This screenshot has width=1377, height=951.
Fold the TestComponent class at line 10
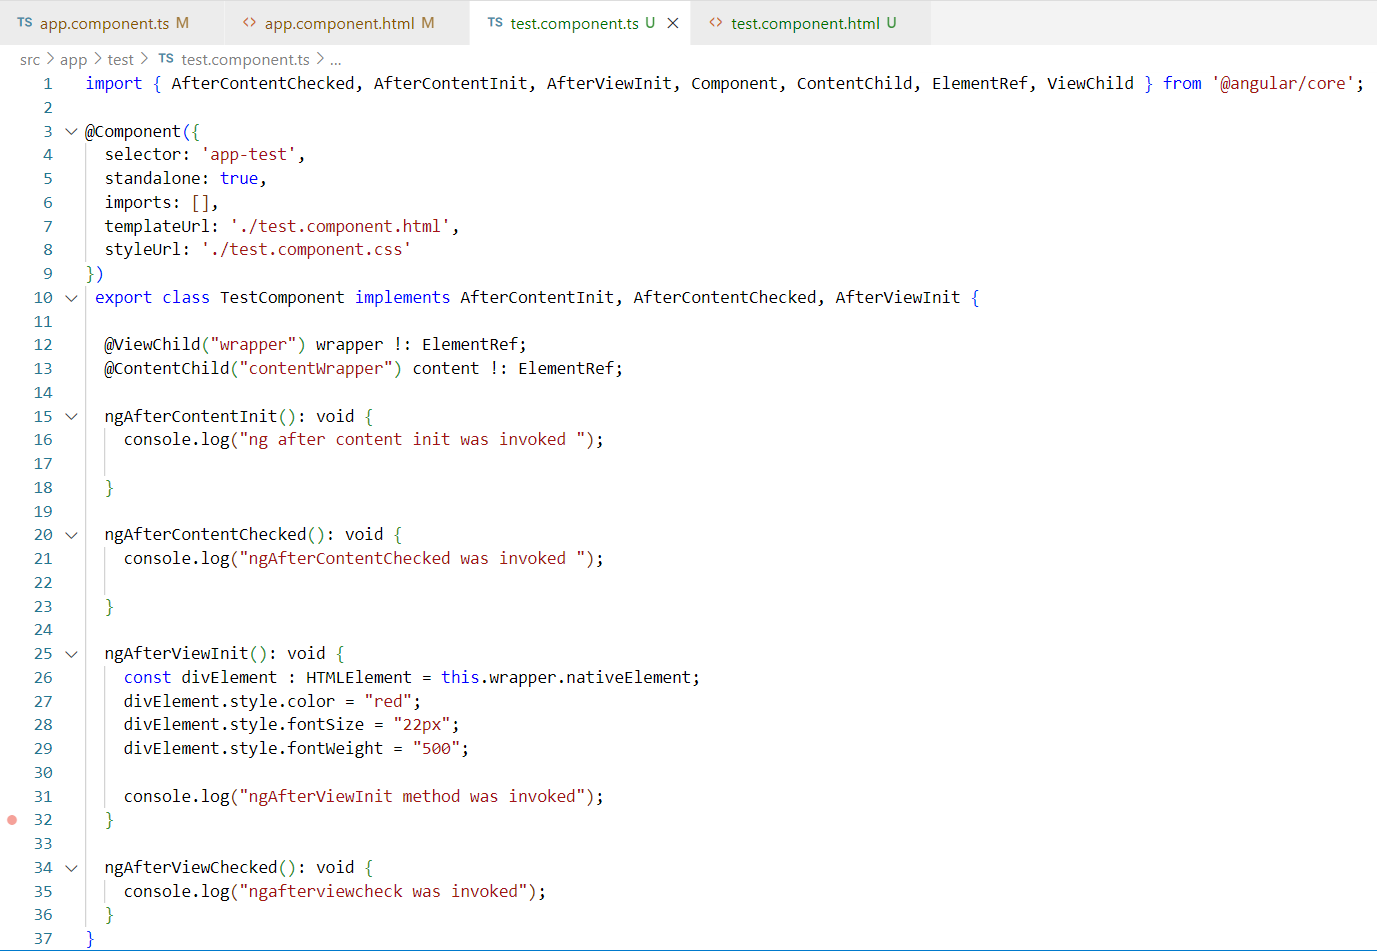click(71, 298)
